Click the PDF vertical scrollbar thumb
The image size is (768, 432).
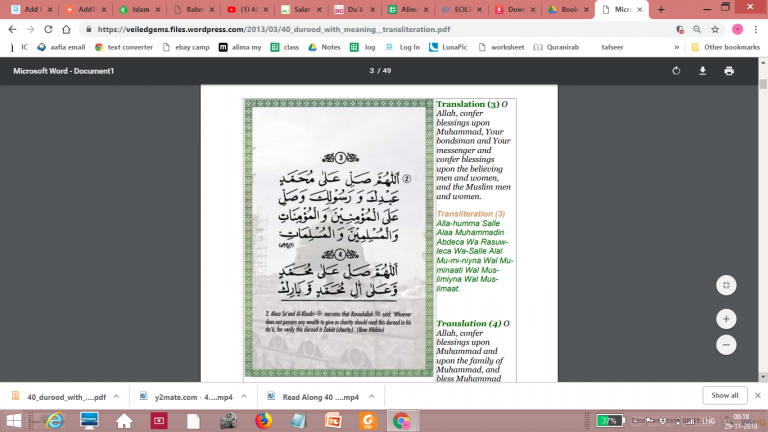[x=763, y=83]
